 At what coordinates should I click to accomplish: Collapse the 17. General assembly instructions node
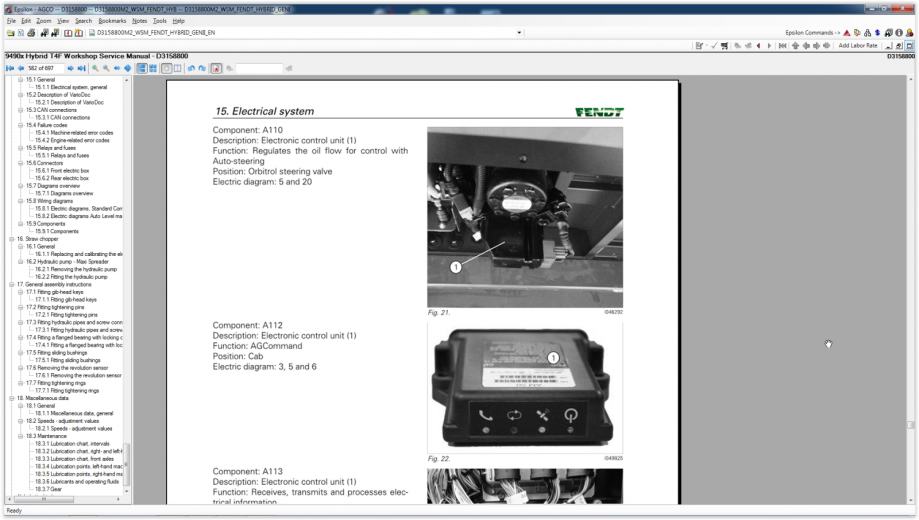pos(11,284)
